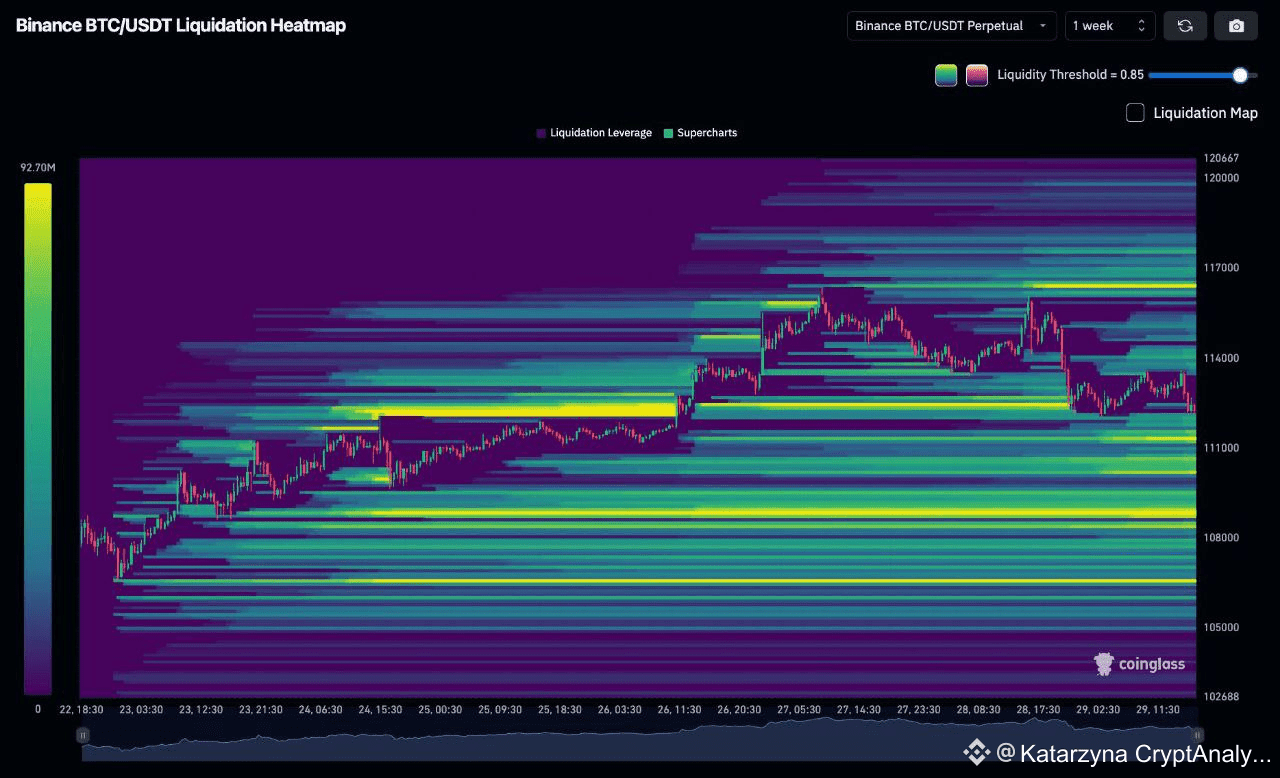The image size is (1280, 778).
Task: Click the Liquidity Threshold slider knob
Action: click(x=1240, y=75)
